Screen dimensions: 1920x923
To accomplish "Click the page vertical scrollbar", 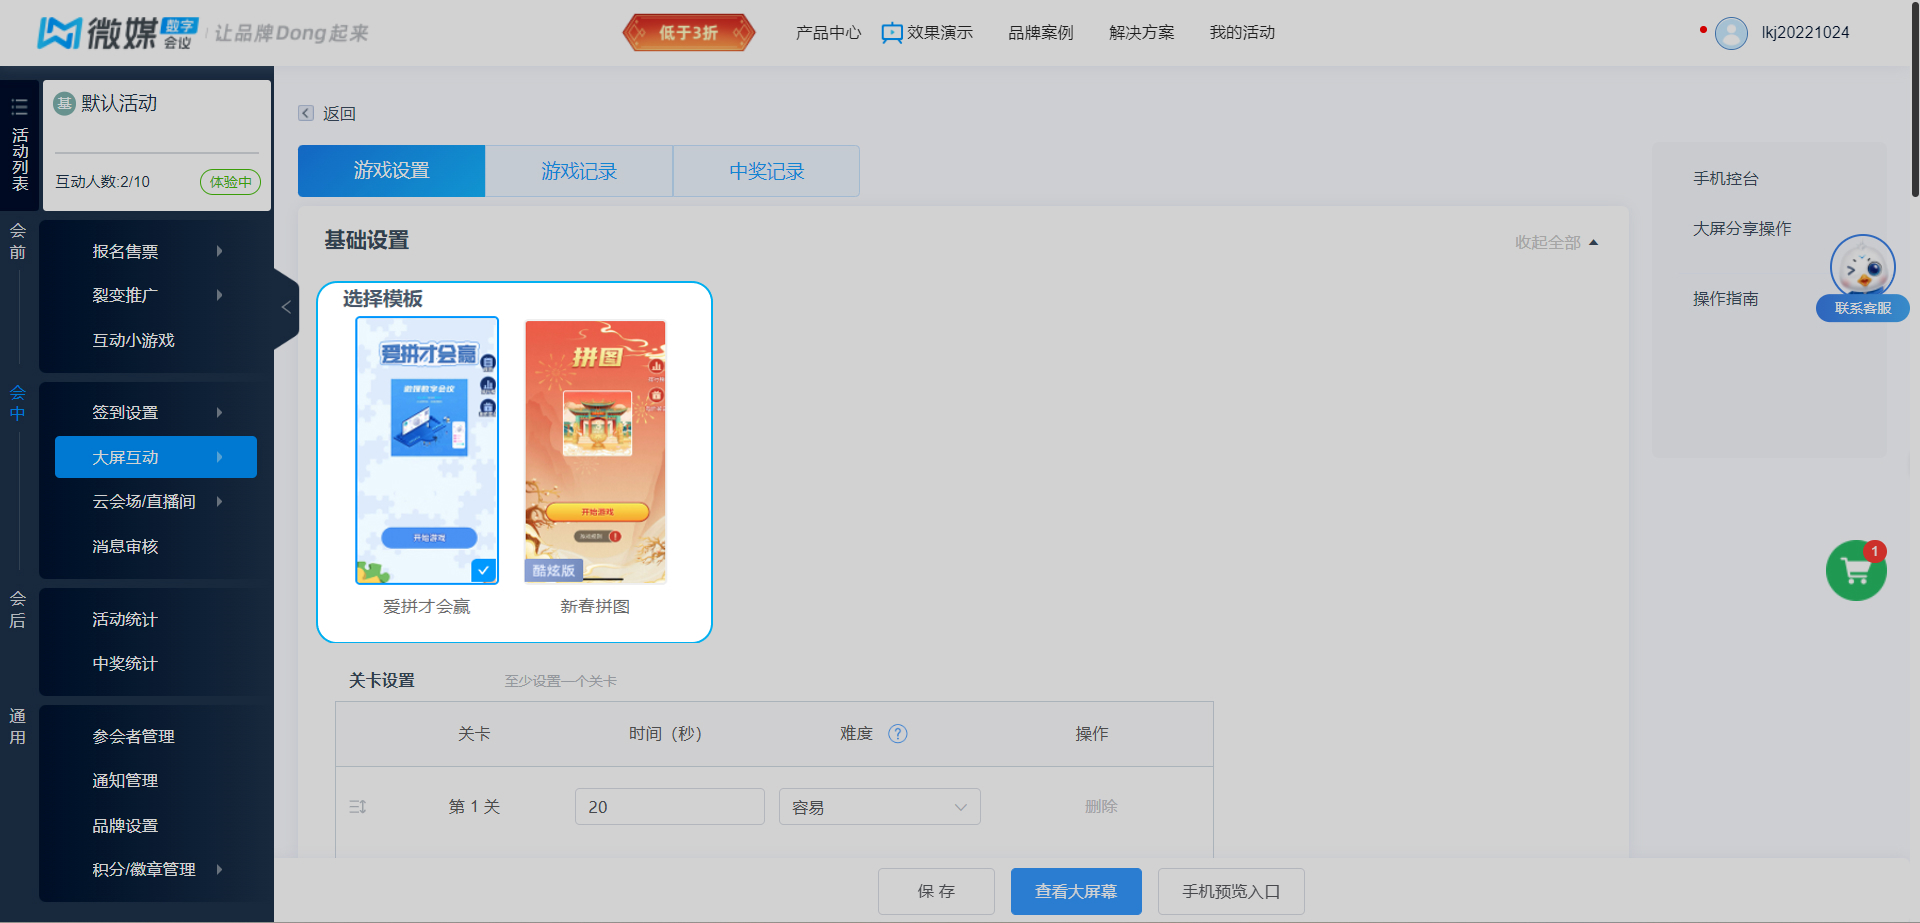I will (x=1914, y=99).
